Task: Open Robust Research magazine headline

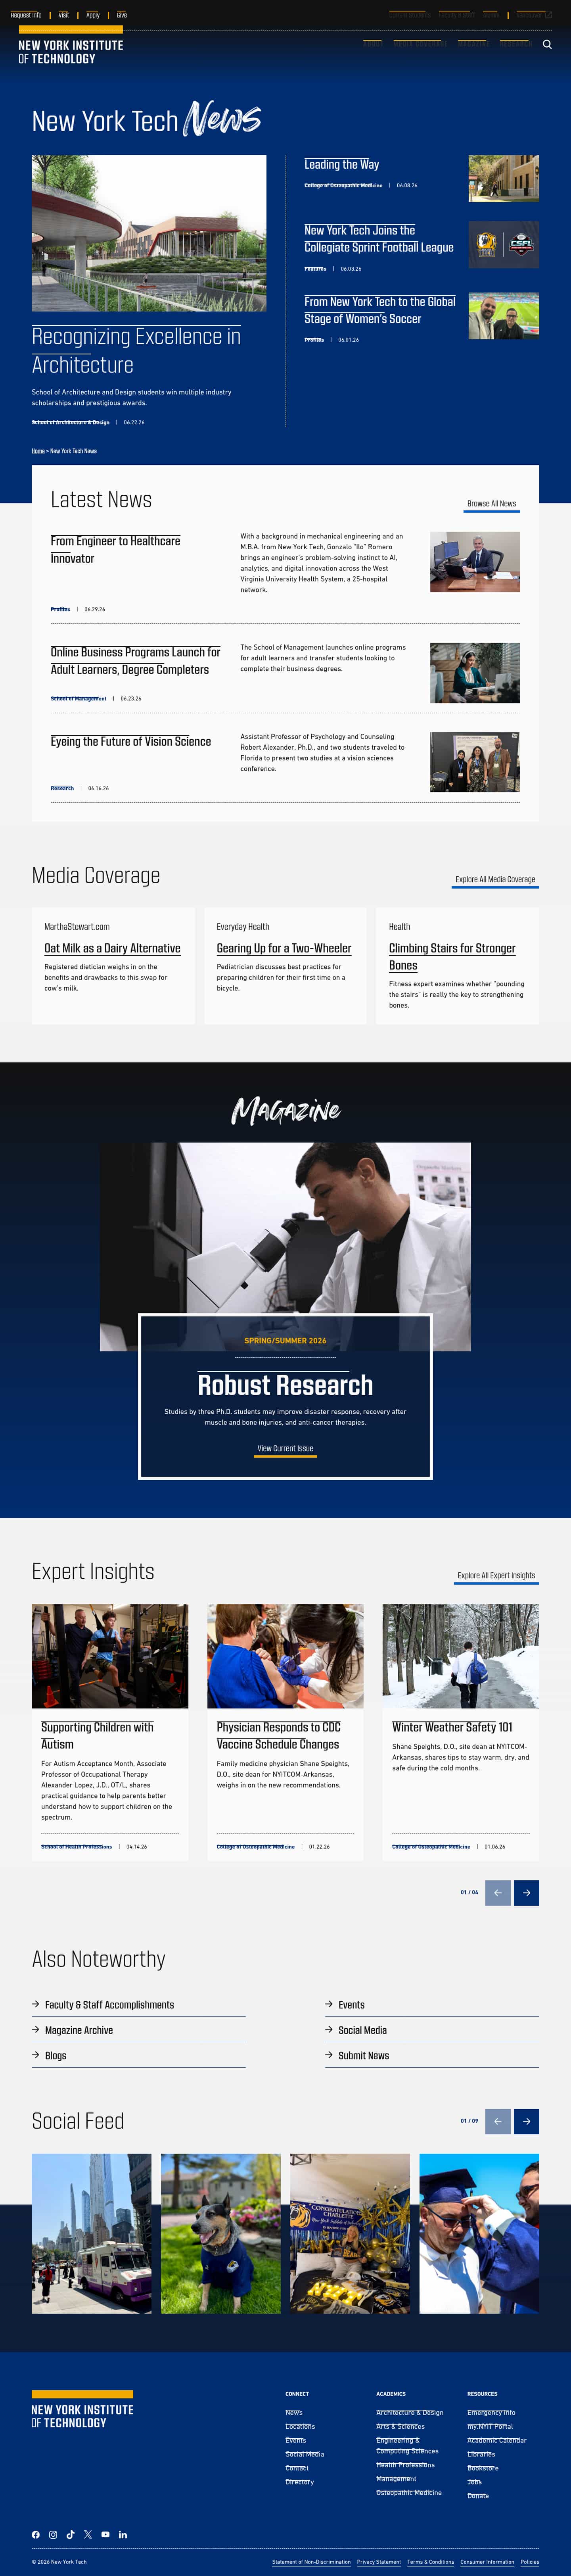Action: tap(285, 1385)
